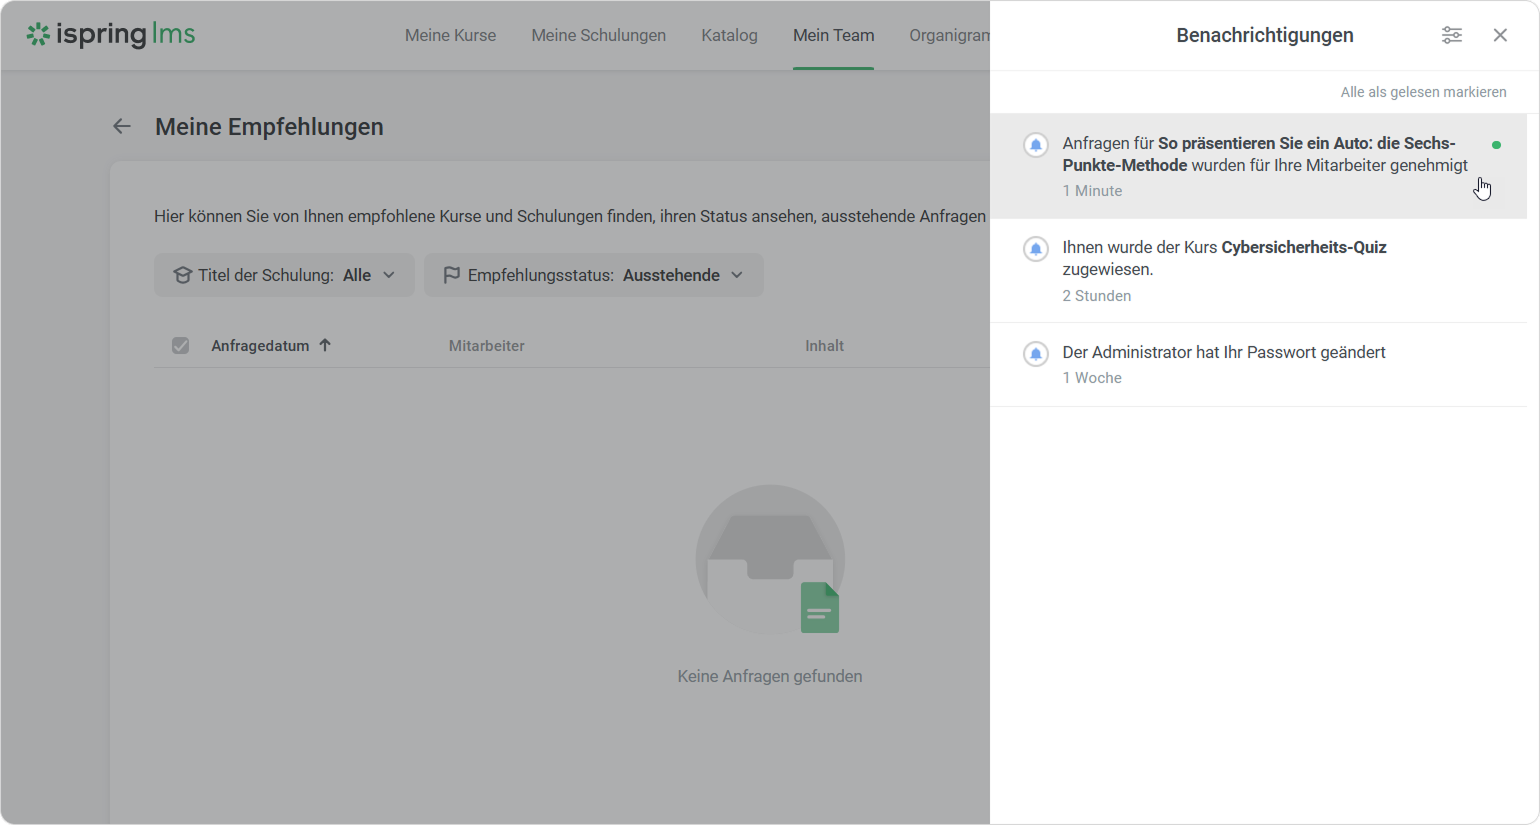Viewport: 1540px width, 825px height.
Task: Close the Benachrichtigungen panel
Action: 1500,35
